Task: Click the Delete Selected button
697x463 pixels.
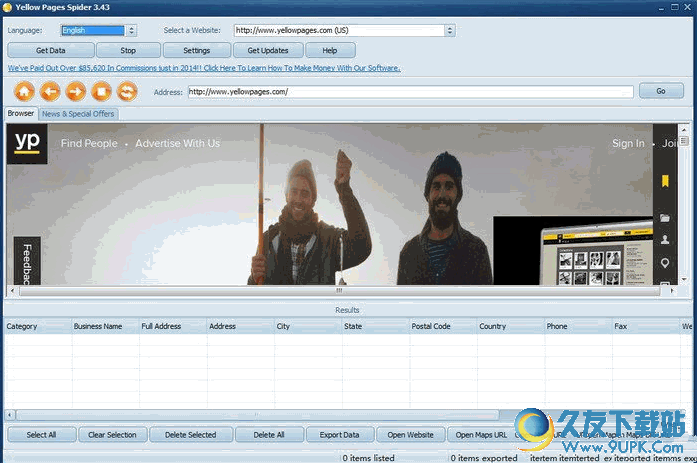Action: pos(191,435)
